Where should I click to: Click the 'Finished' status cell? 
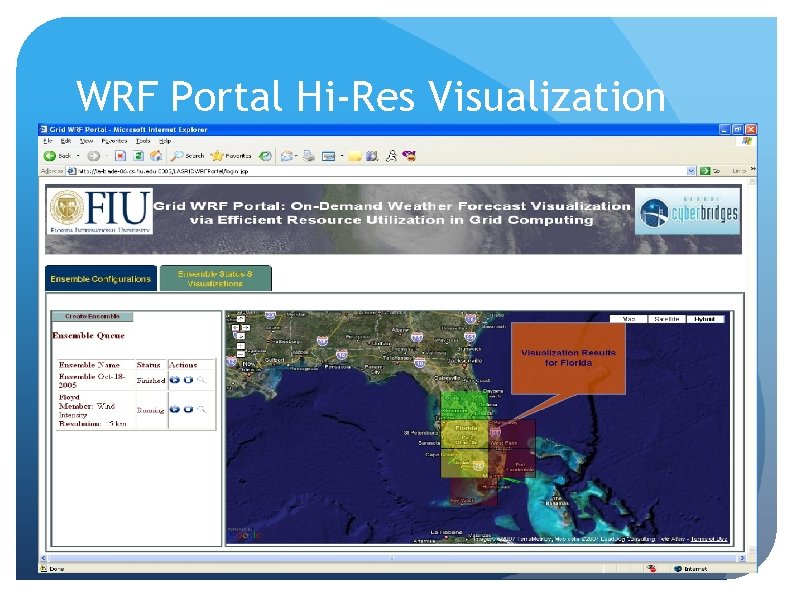(151, 380)
